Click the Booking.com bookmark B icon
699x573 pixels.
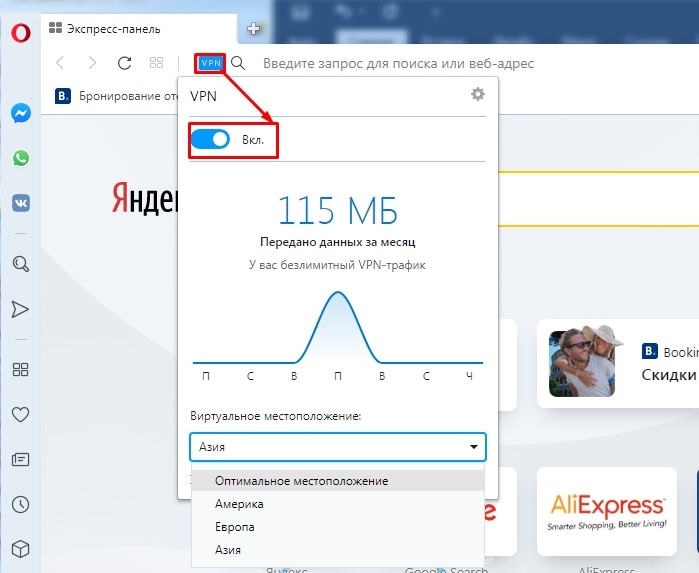coord(63,96)
